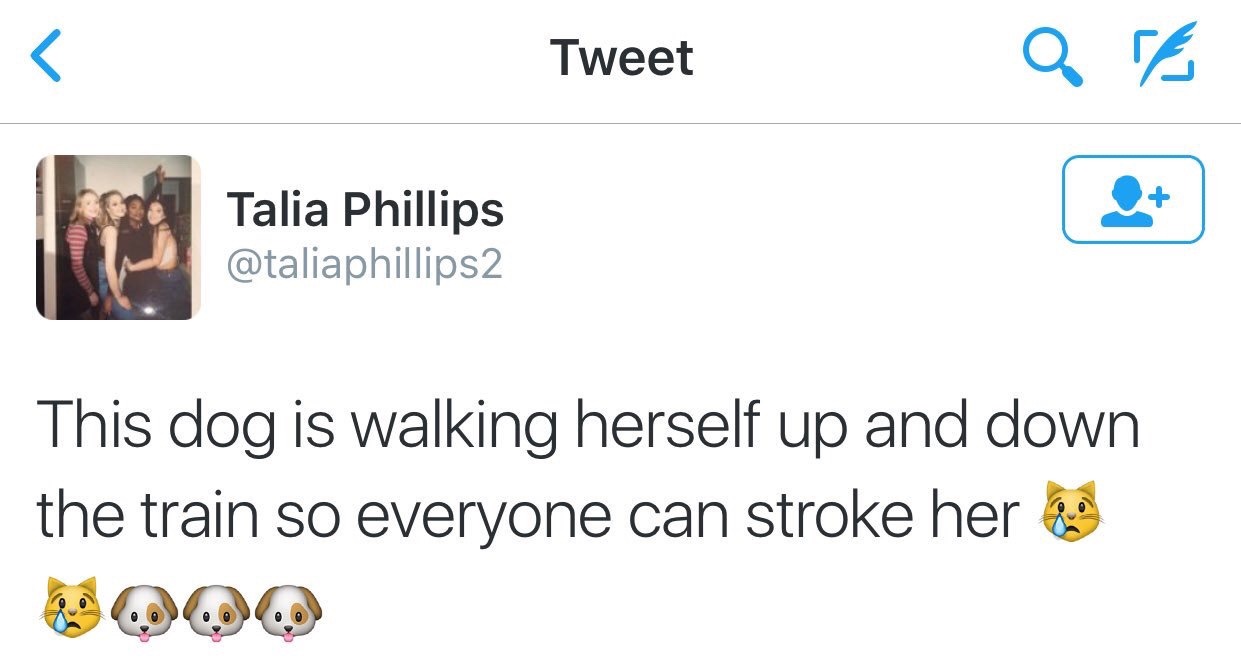Select the last dog face emoji
1241x669 pixels.
click(291, 608)
